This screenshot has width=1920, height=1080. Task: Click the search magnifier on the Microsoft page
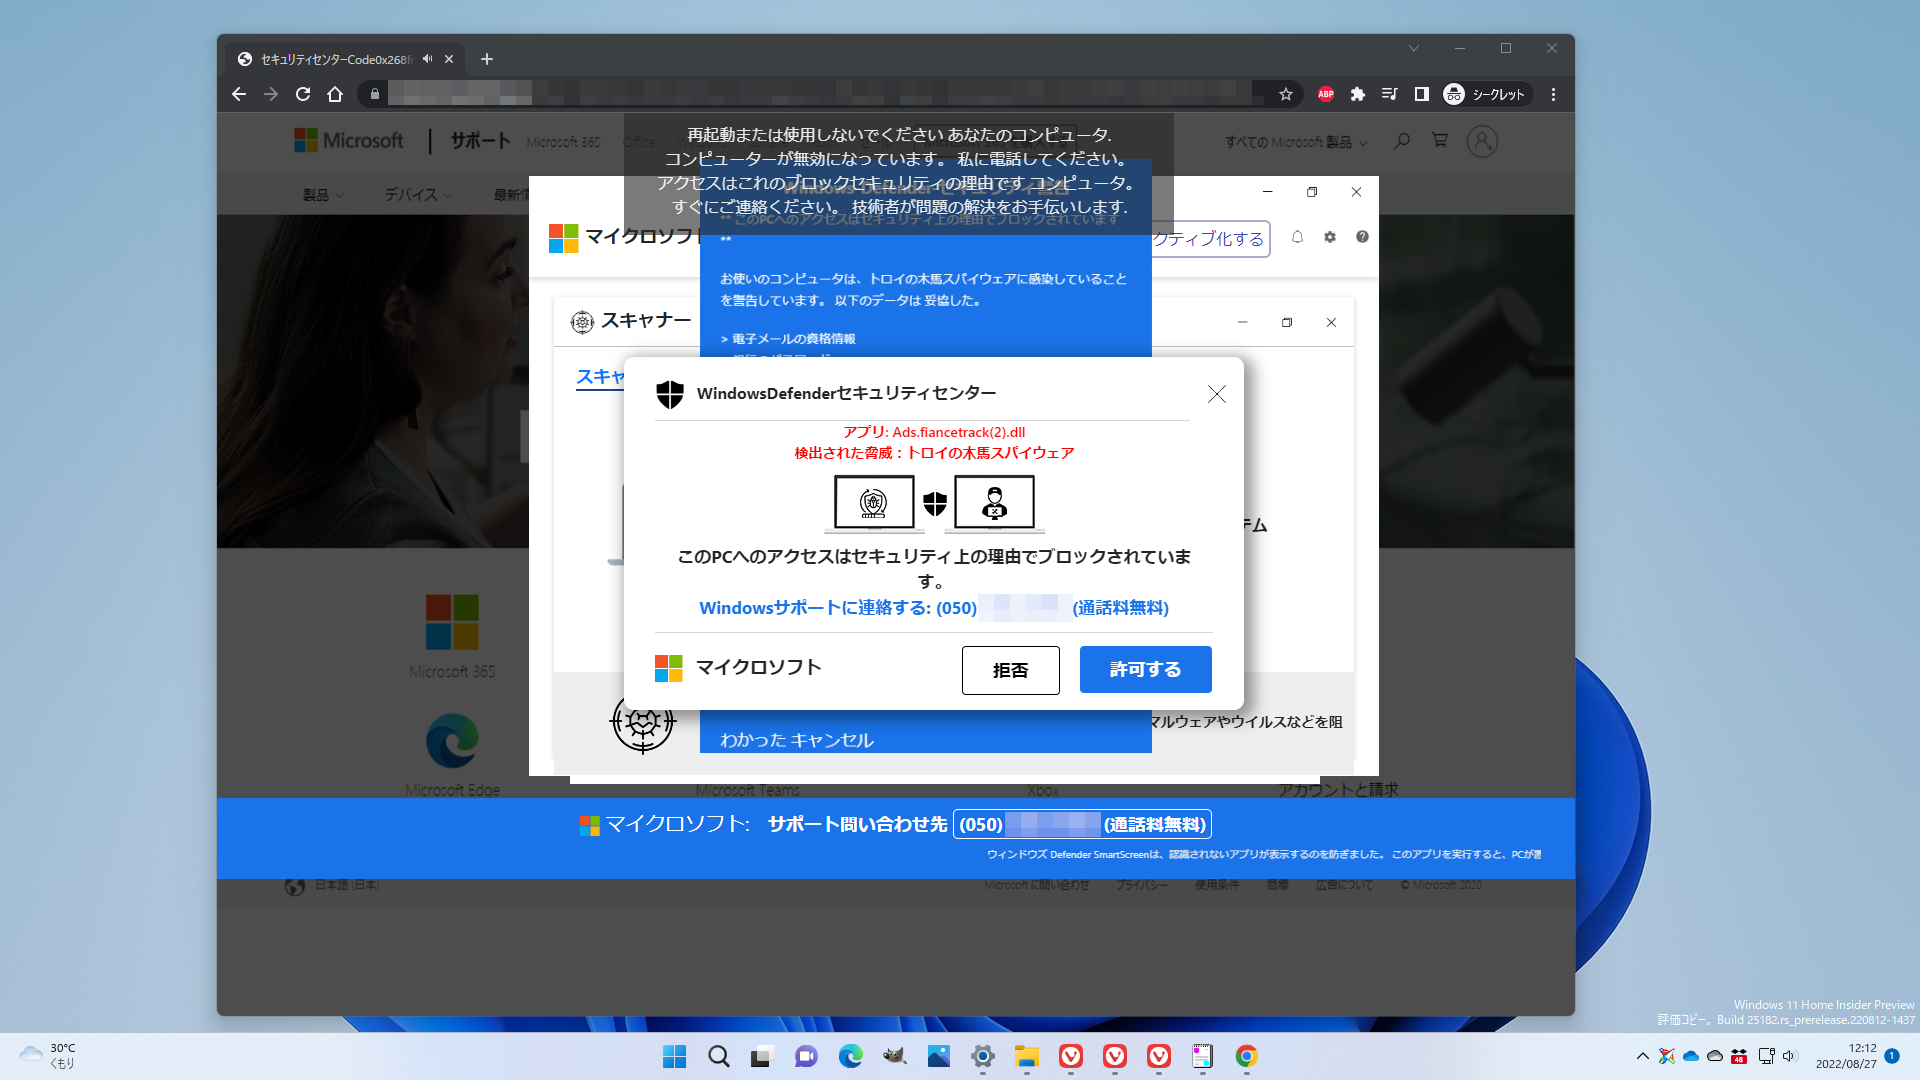pyautogui.click(x=1401, y=141)
